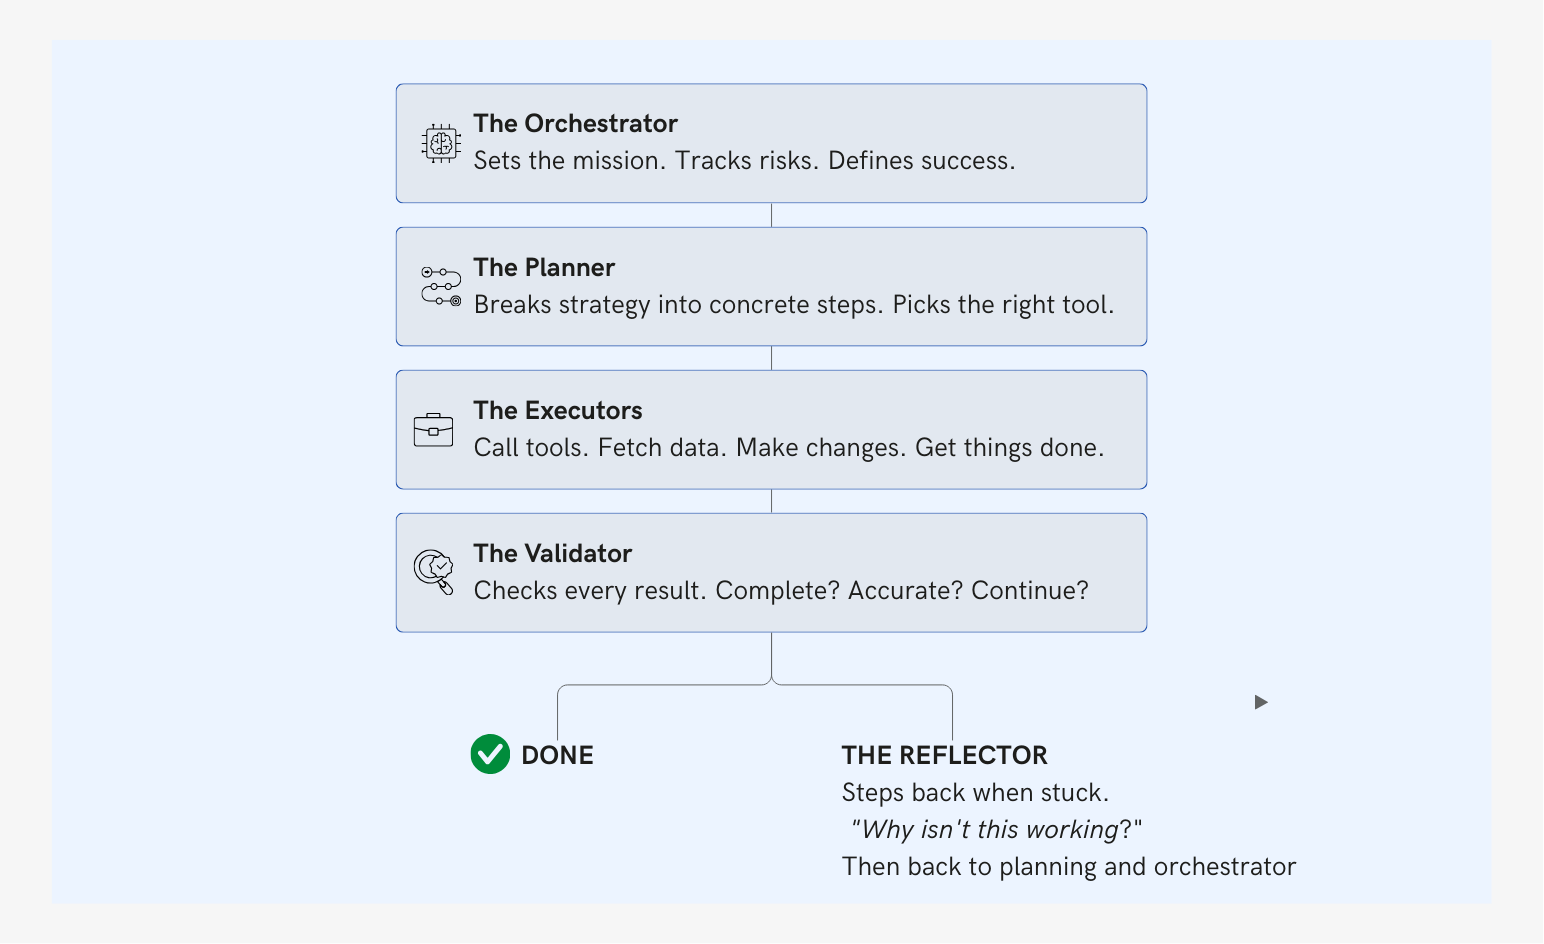Click "Sets the mission" description line
Viewport: 1544px width, 944px height.
pos(744,161)
